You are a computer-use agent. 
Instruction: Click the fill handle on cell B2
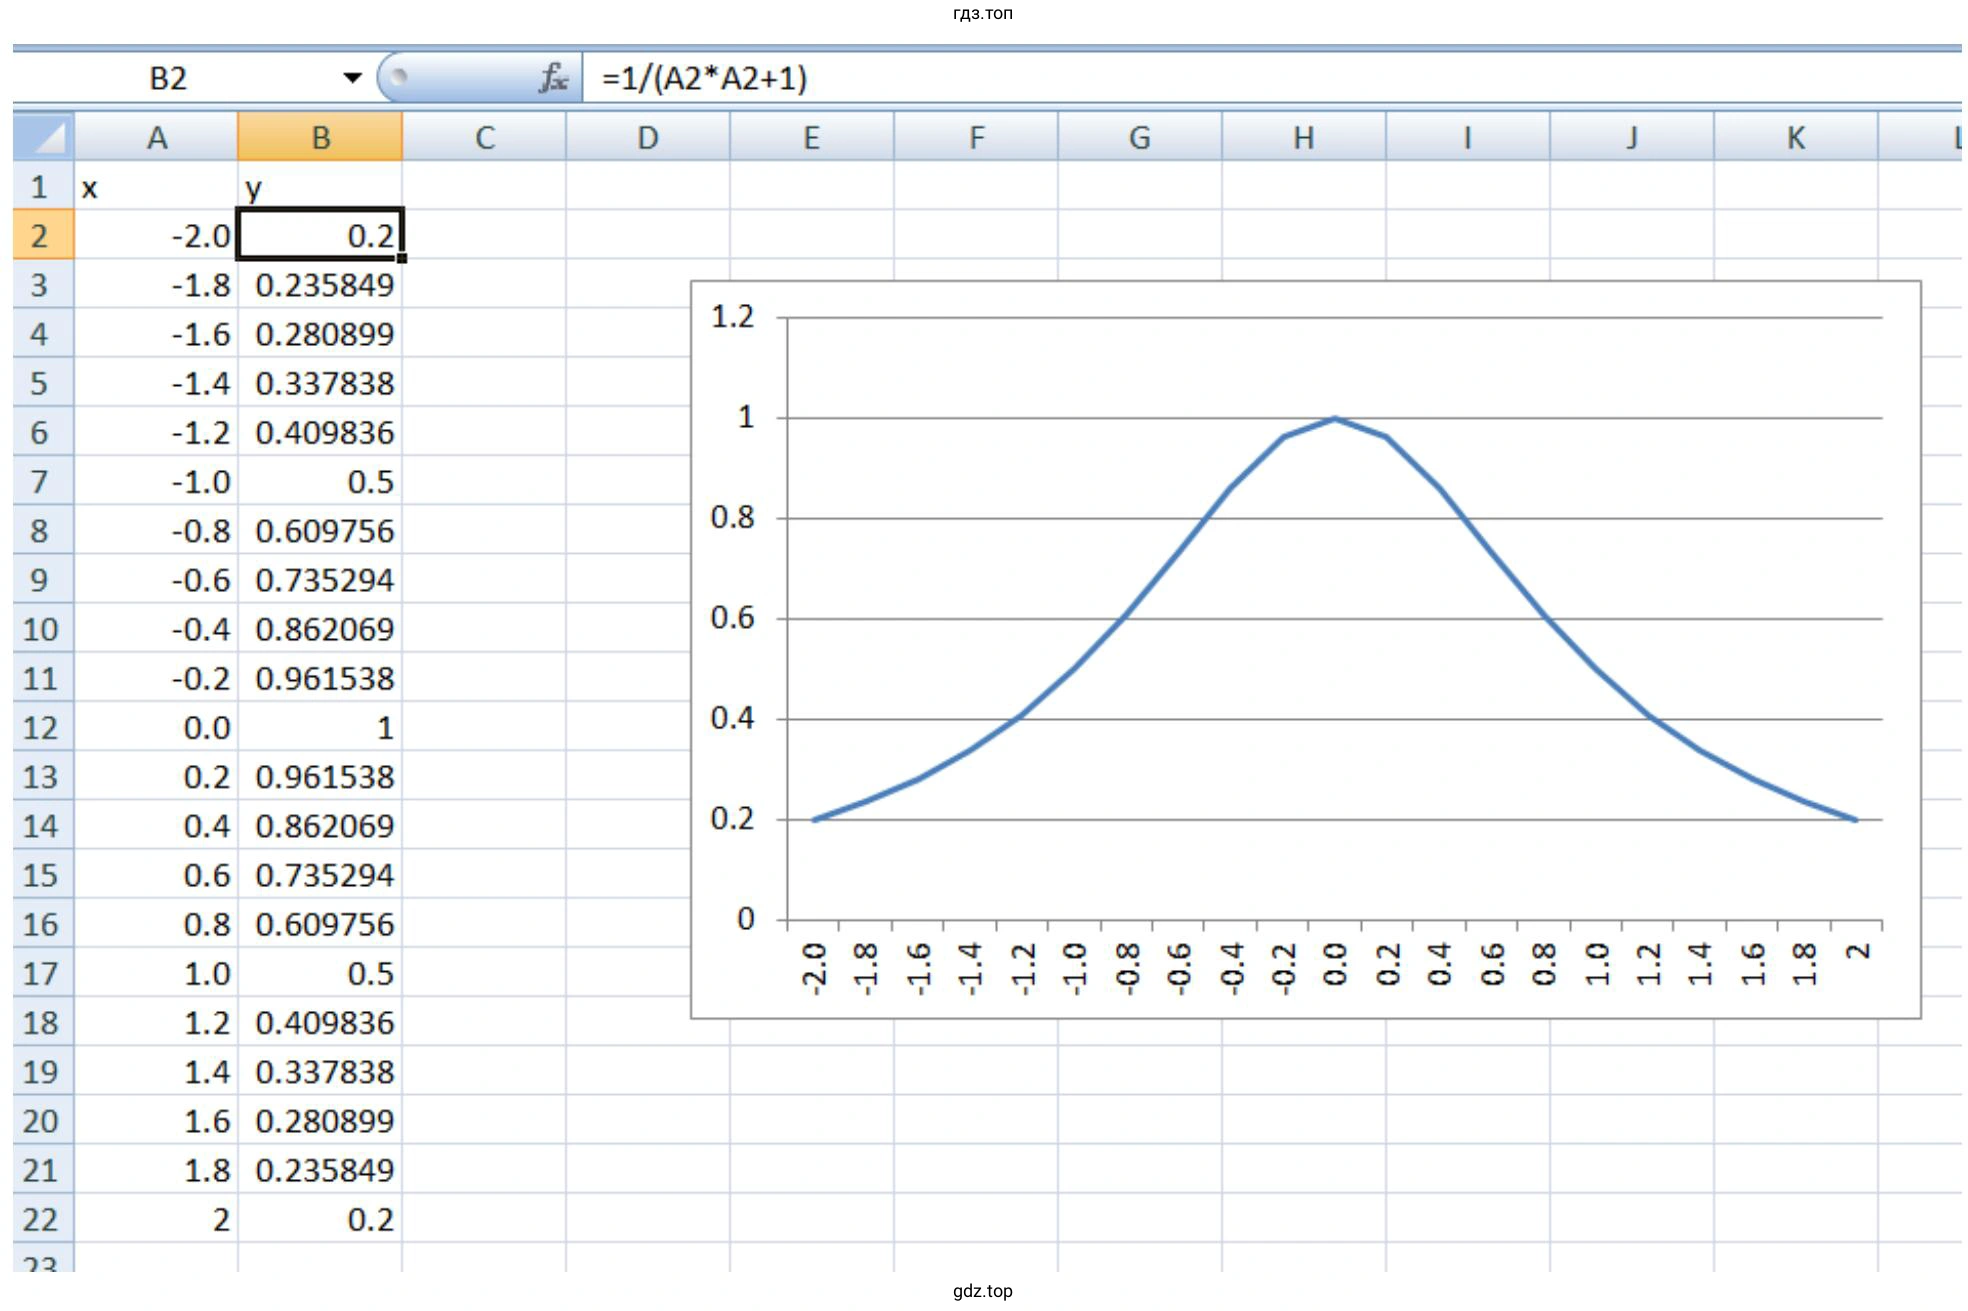point(402,258)
